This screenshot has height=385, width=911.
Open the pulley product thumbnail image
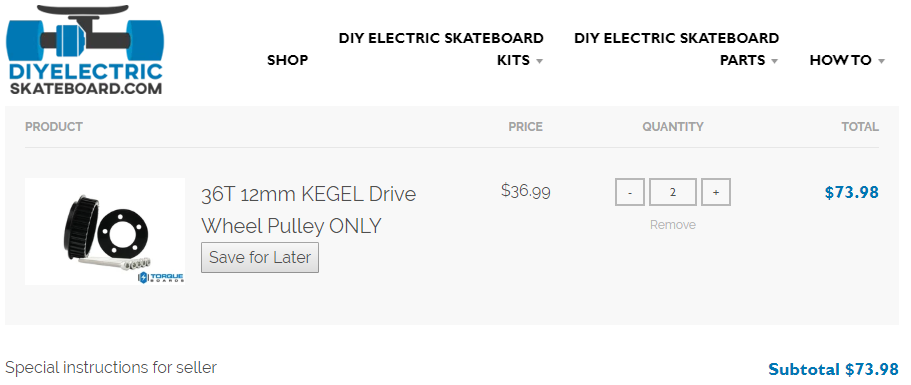point(105,231)
